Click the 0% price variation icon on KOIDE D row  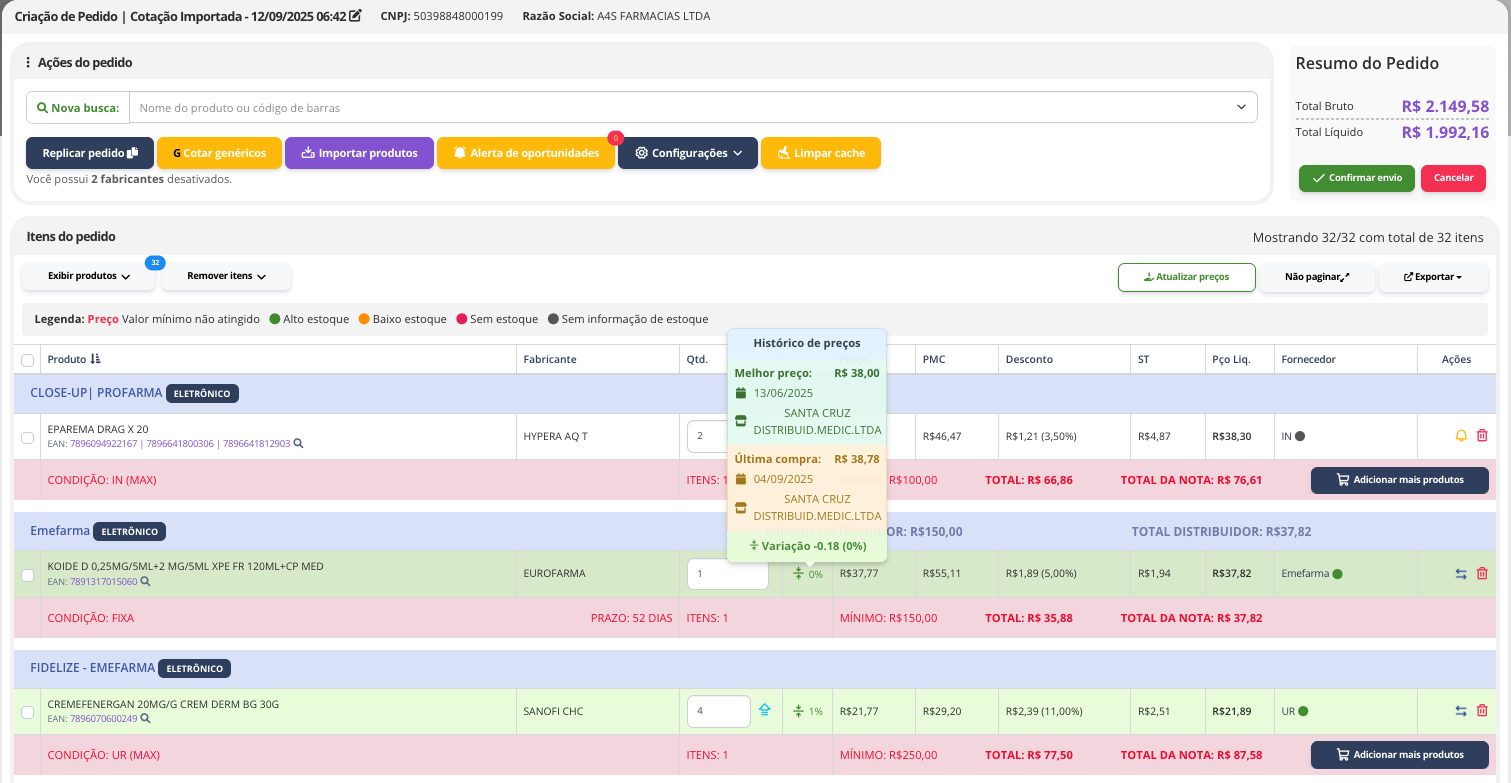(x=798, y=574)
